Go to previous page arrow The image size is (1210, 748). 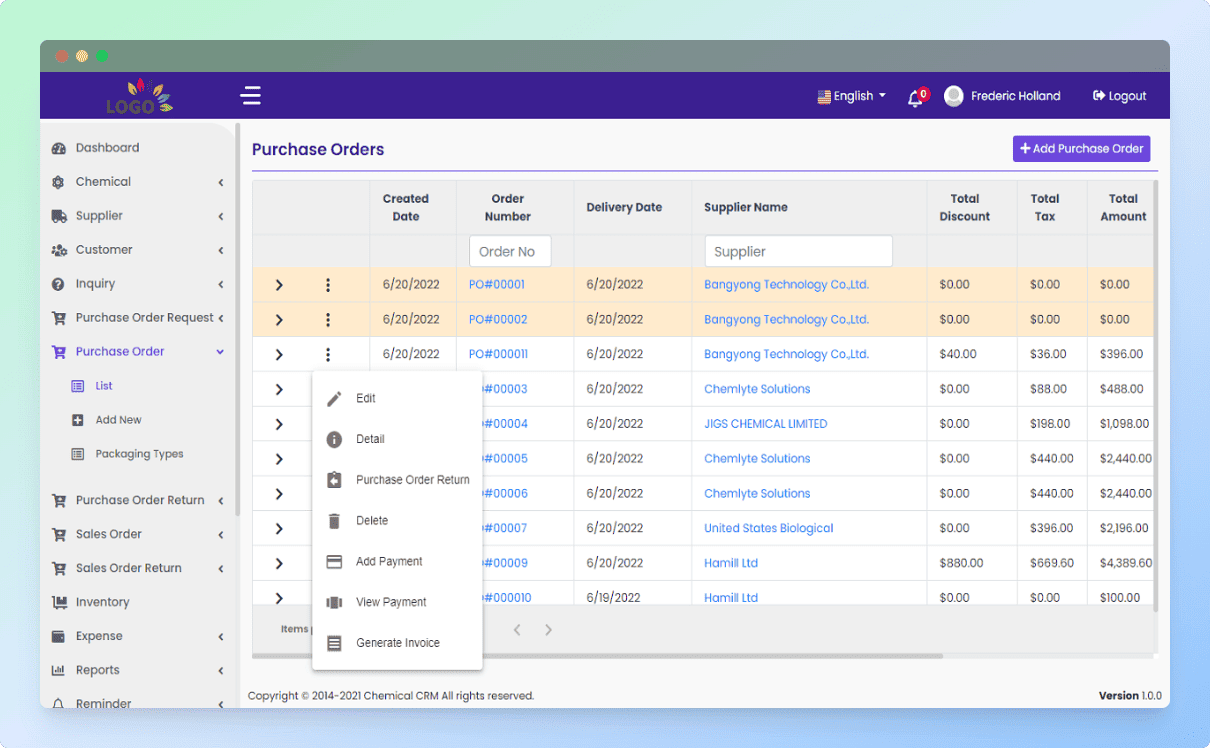pyautogui.click(x=517, y=630)
